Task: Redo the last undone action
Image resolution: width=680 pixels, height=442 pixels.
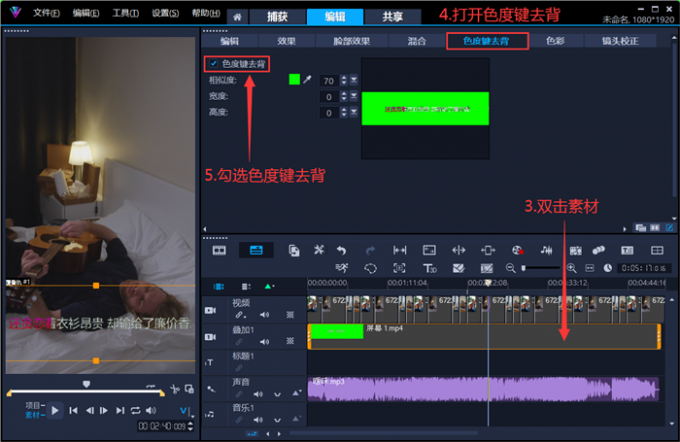Action: tap(370, 250)
